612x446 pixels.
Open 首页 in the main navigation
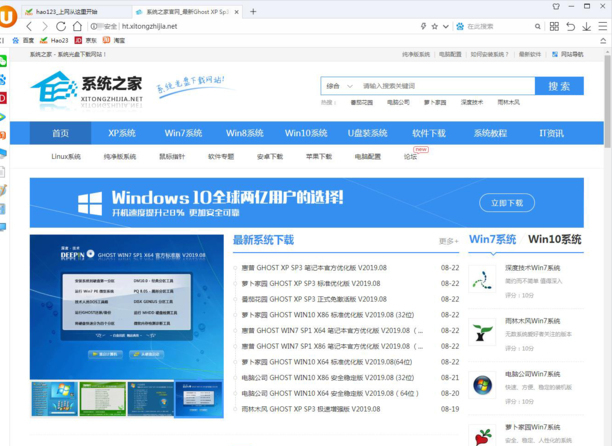(x=60, y=133)
